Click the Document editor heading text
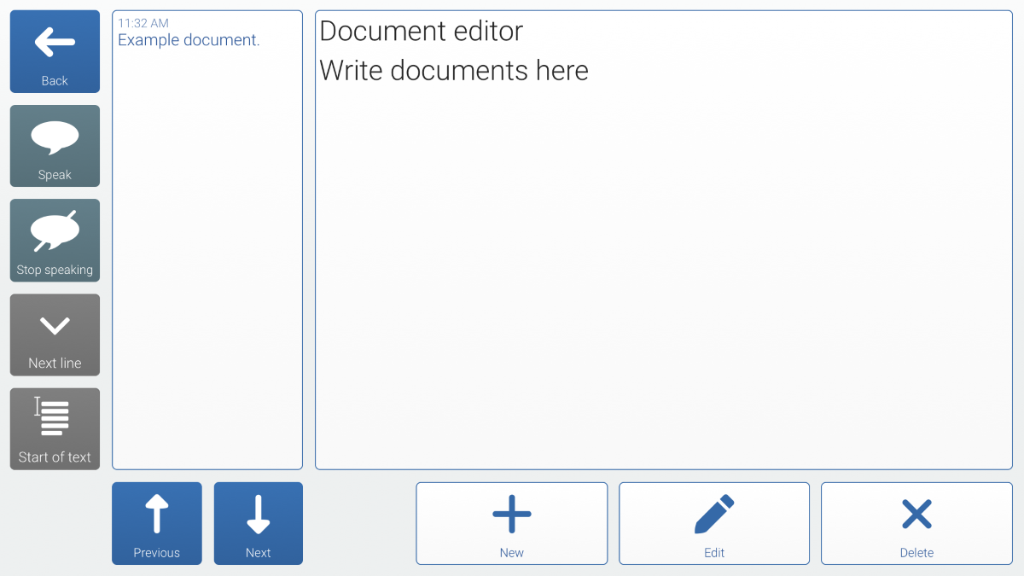Viewport: 1024px width, 576px height. tap(421, 31)
